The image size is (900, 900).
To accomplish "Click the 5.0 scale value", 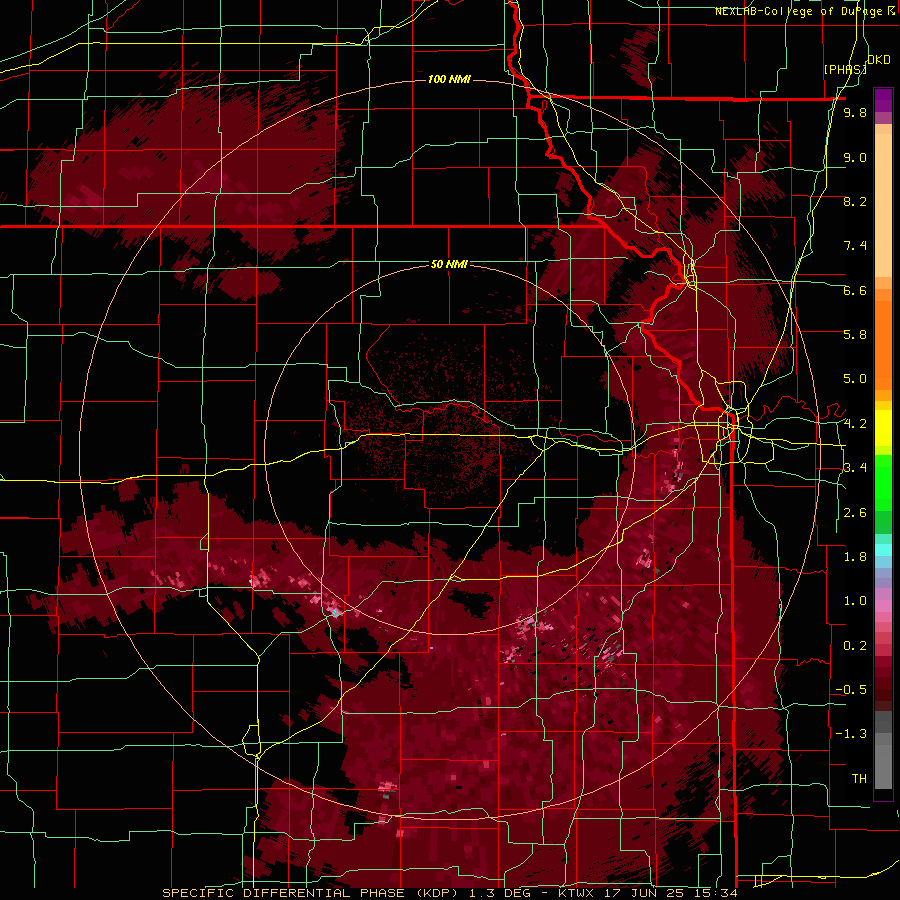I will [x=855, y=379].
